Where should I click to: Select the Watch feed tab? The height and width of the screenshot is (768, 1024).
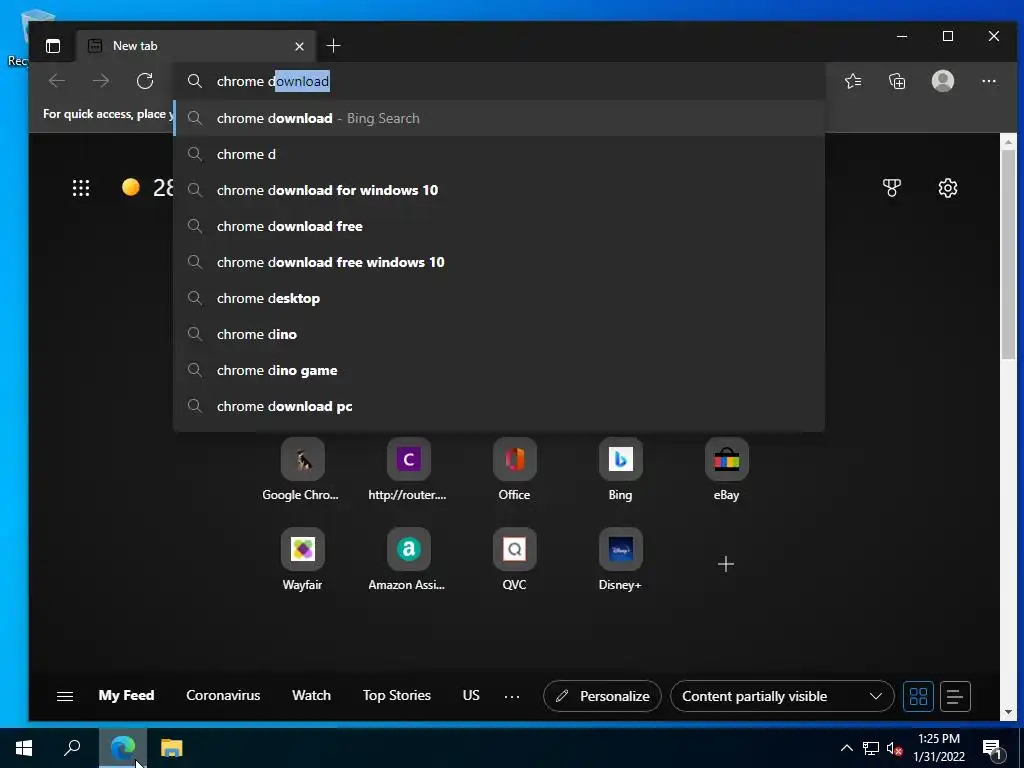coord(312,696)
